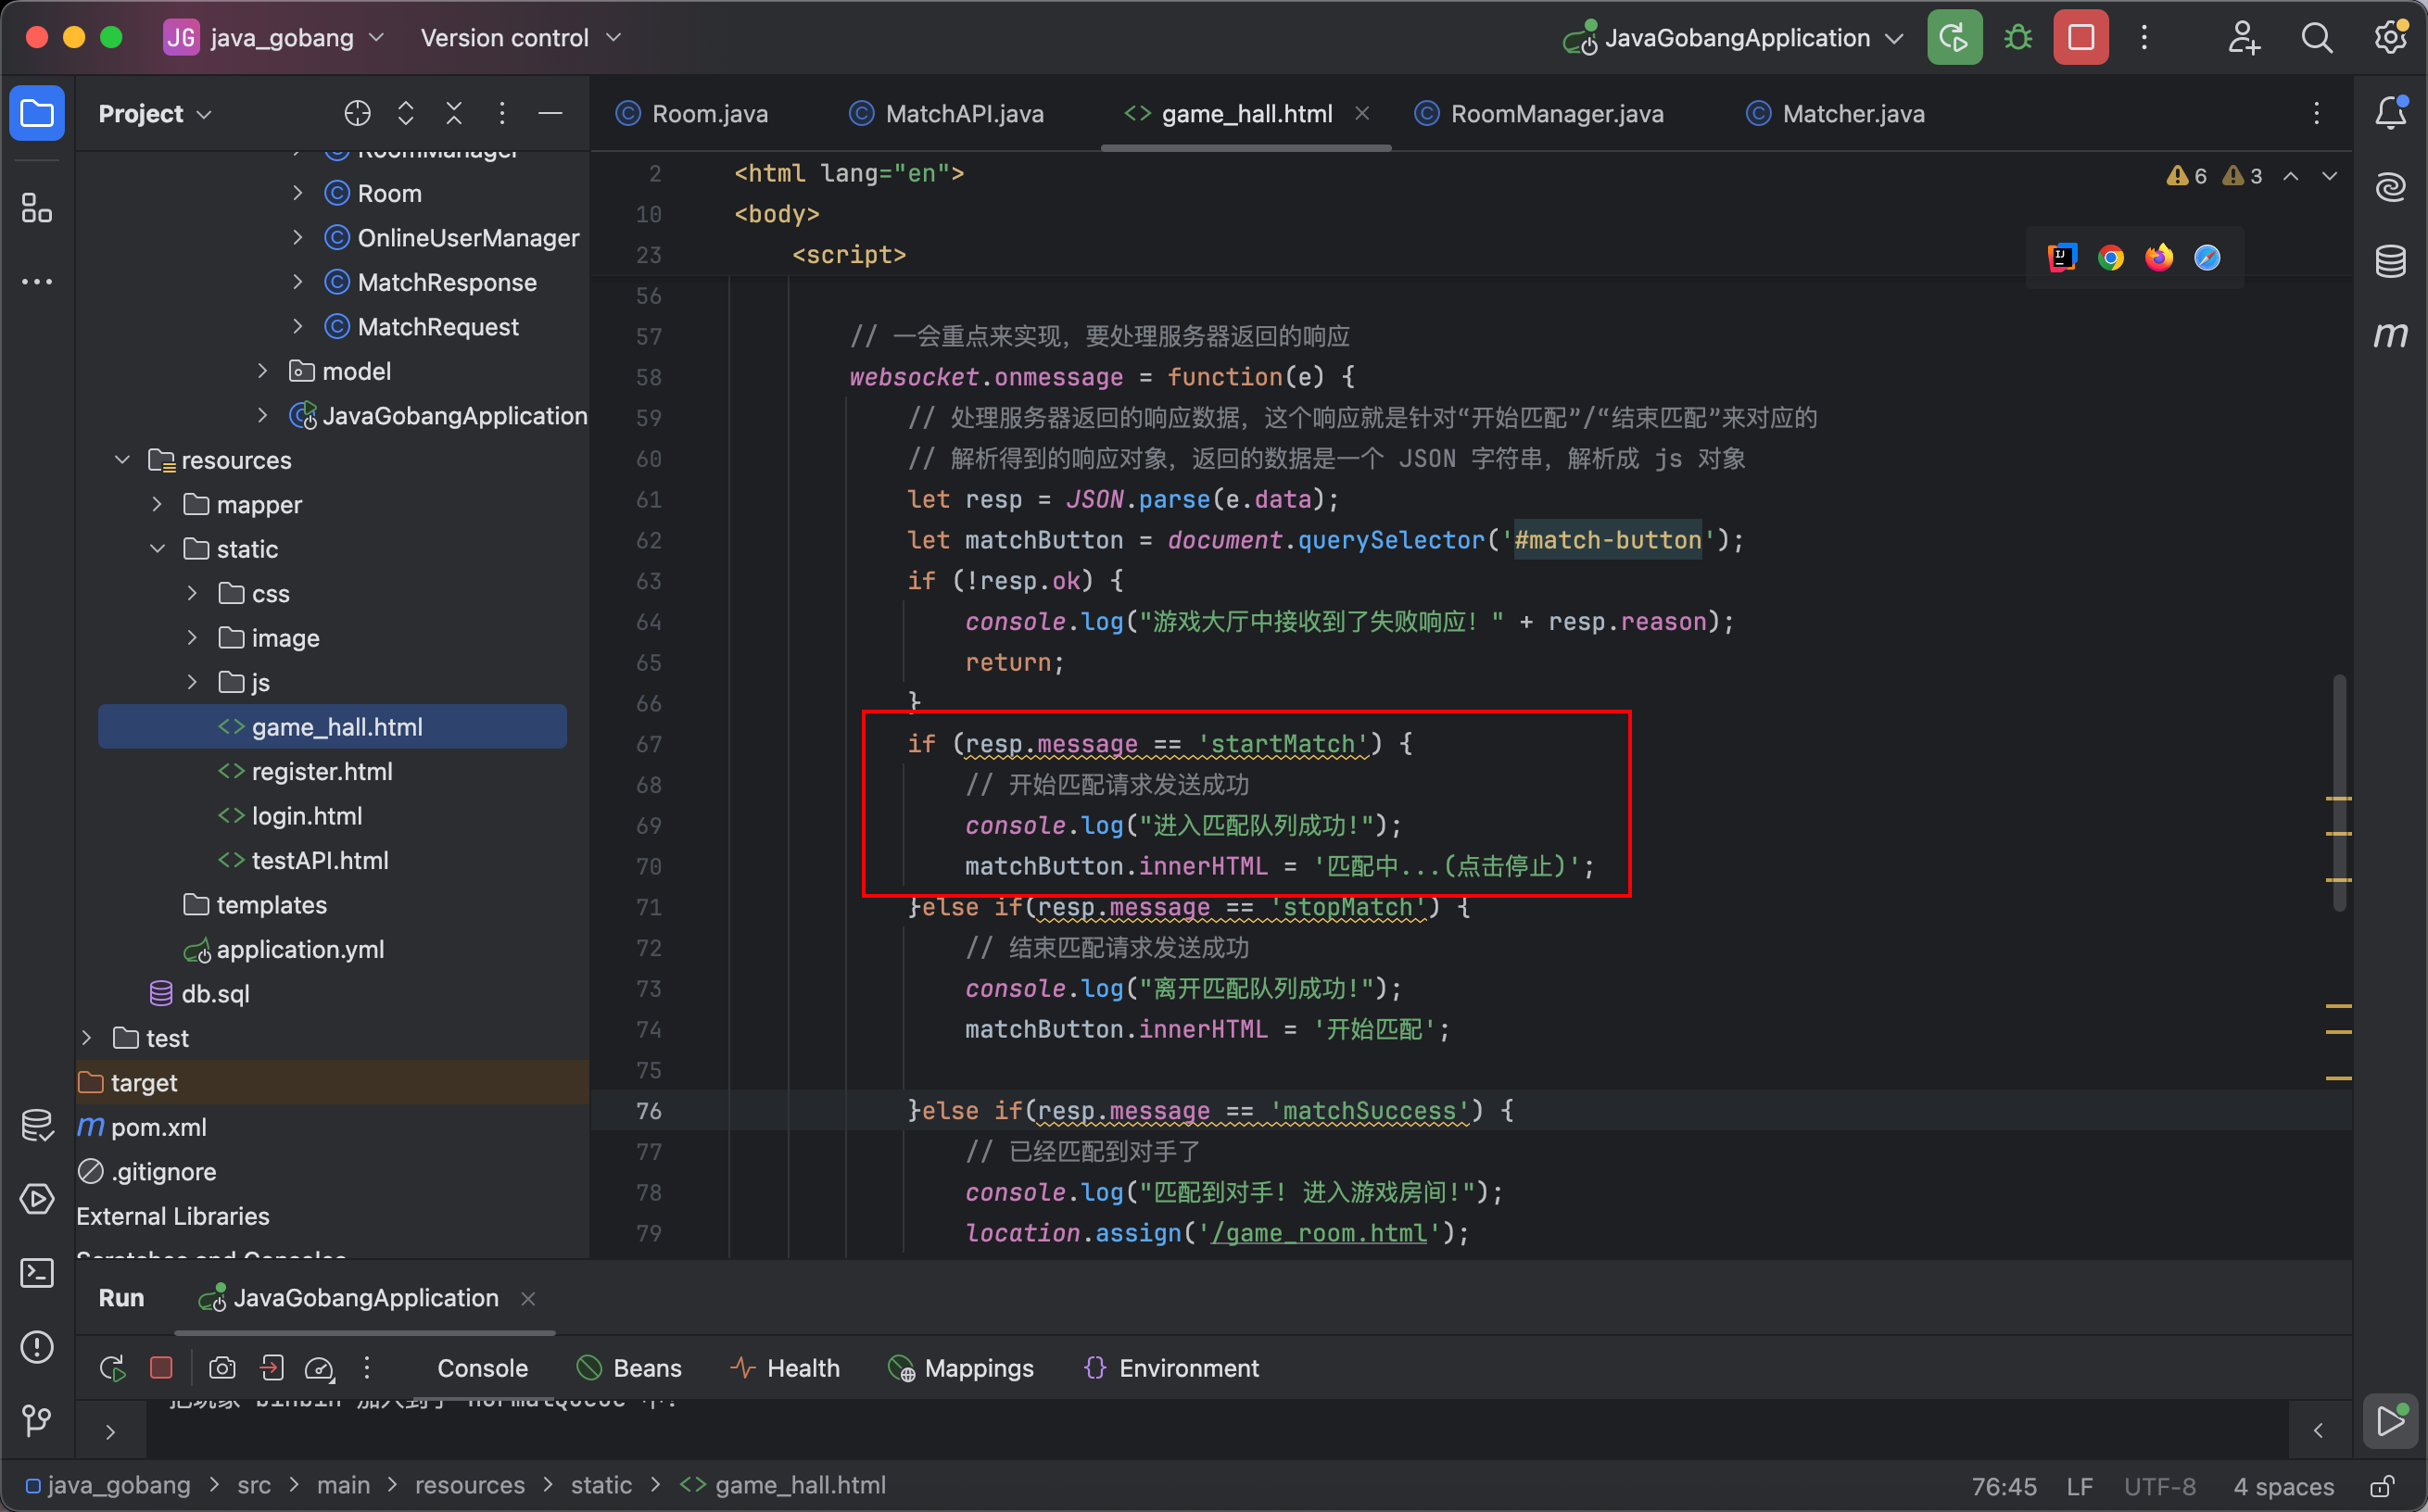Open the Maven tool window
2428x1512 pixels.
click(2390, 334)
